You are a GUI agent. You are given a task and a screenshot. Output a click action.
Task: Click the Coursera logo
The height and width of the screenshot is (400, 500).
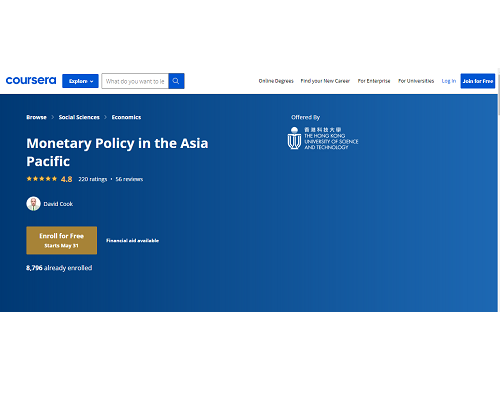[x=31, y=81]
